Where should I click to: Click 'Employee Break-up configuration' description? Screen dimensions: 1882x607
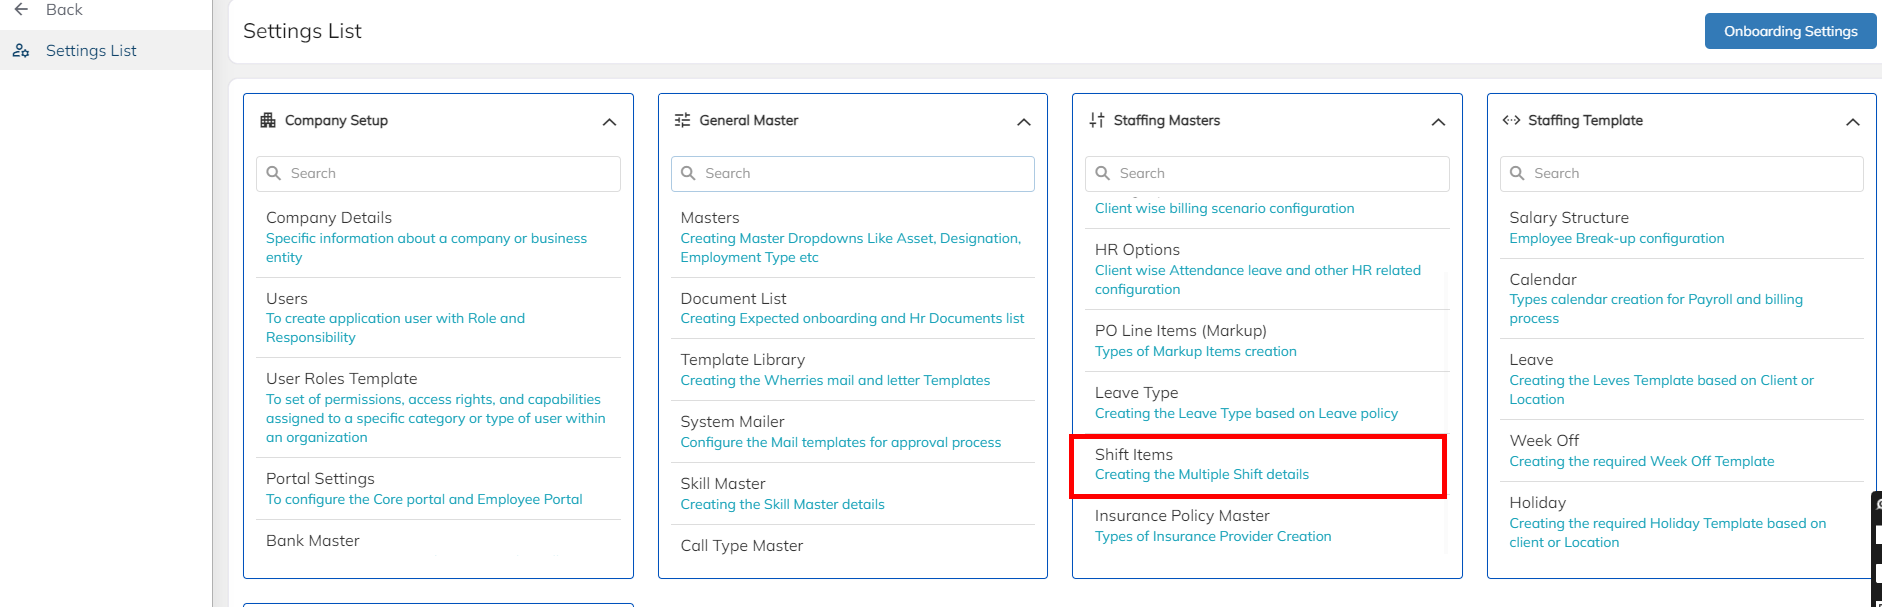(x=1617, y=238)
